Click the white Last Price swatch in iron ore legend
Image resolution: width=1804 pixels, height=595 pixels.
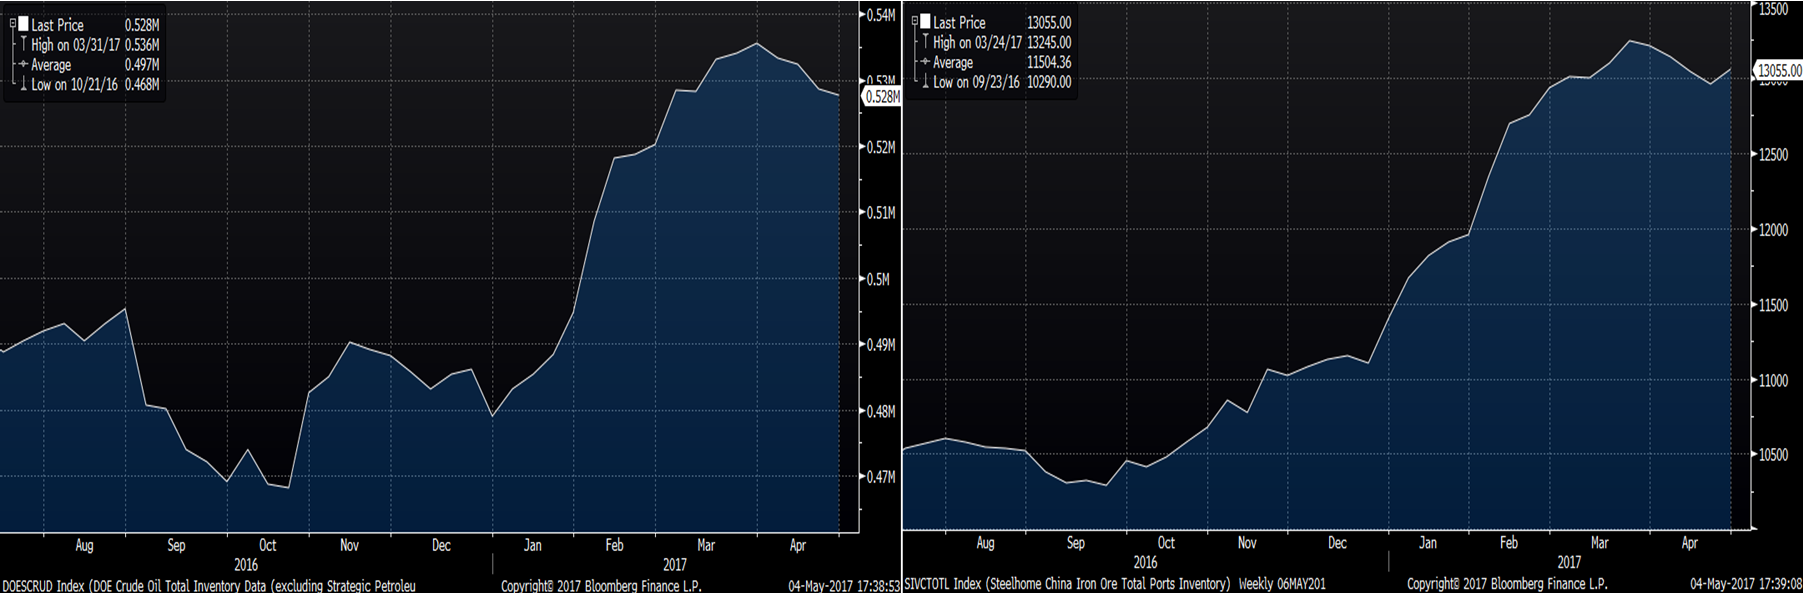coord(925,22)
